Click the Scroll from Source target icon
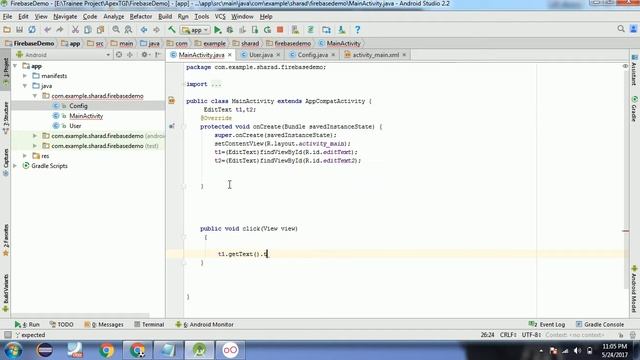640x360 pixels. (119, 55)
